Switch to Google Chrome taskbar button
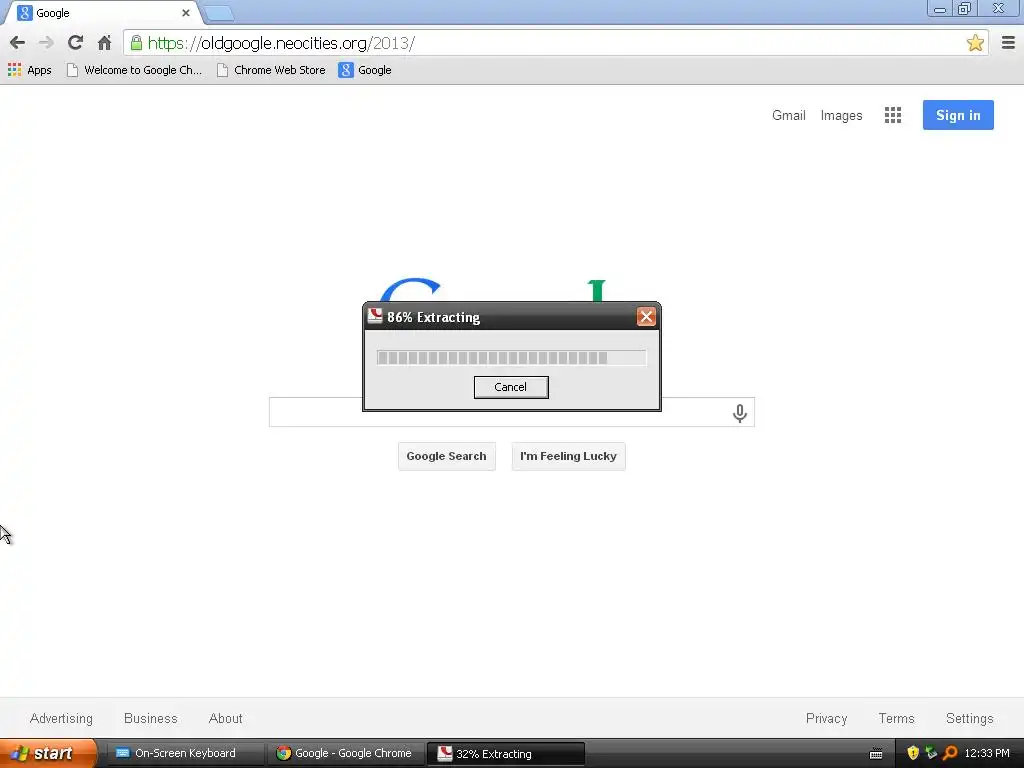Screen dimensions: 1024x768 pyautogui.click(x=345, y=753)
